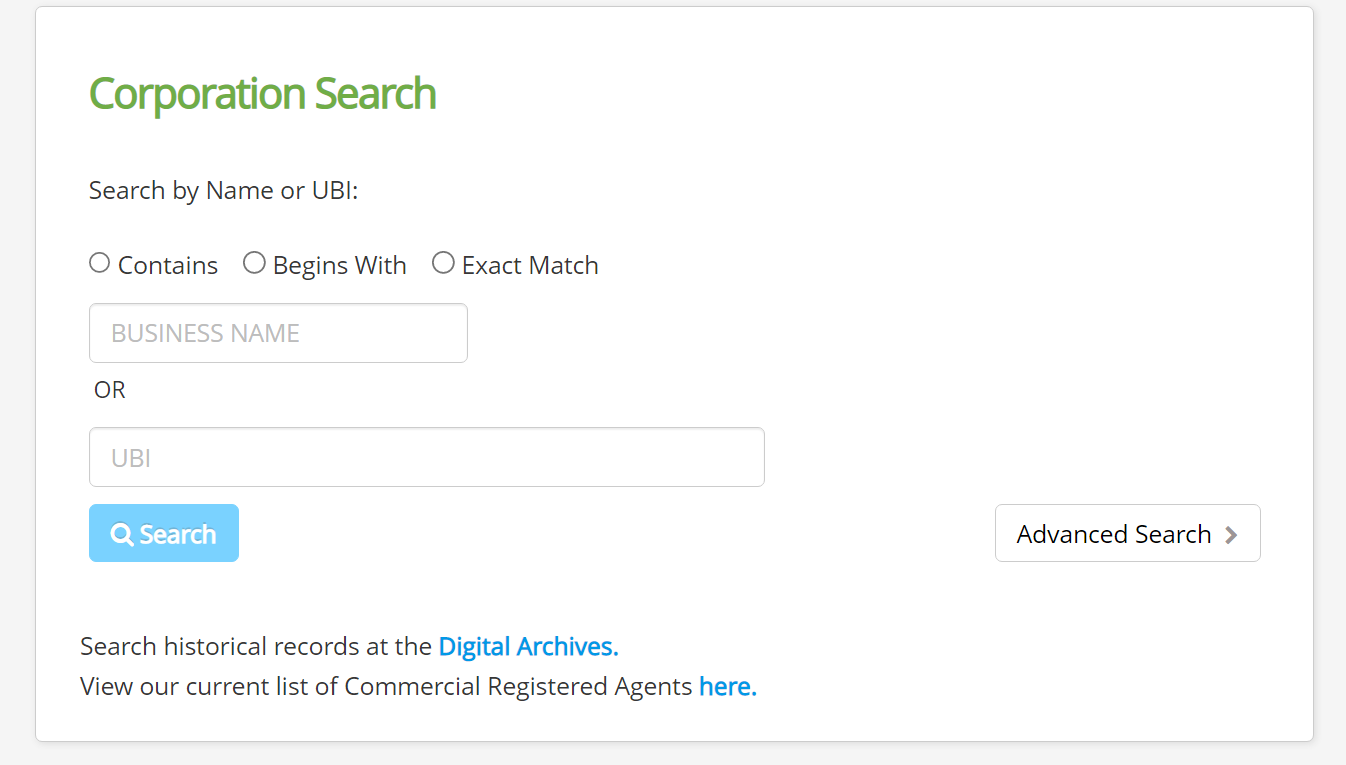Click the magnifier icon on Search button
Viewport: 1346px width, 765px height.
tap(122, 535)
